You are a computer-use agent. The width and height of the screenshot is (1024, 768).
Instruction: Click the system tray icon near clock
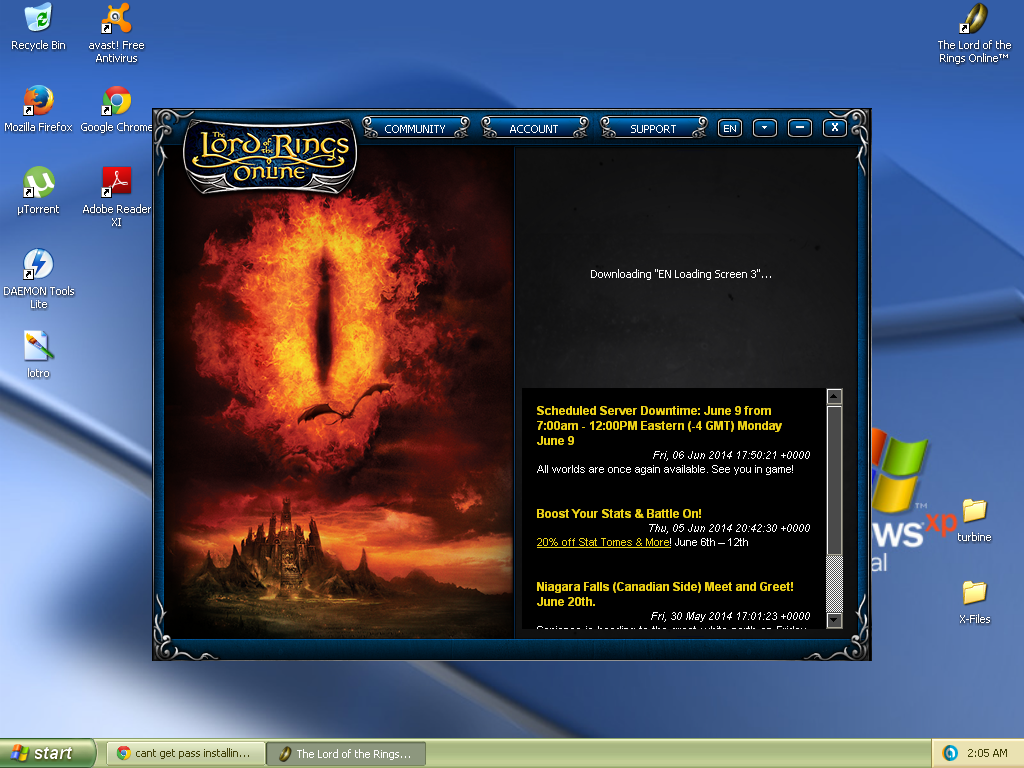click(950, 753)
